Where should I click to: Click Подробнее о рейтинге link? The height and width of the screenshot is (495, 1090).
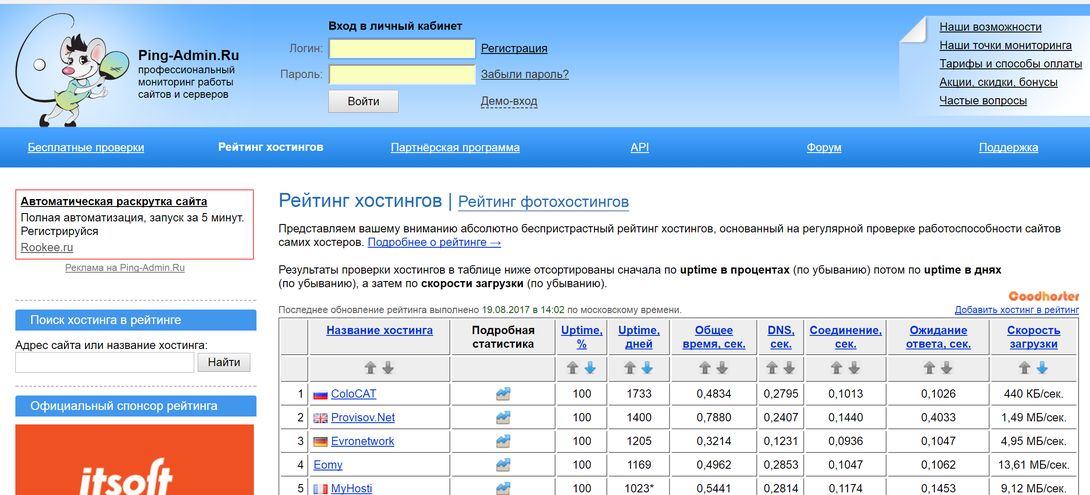tap(434, 243)
